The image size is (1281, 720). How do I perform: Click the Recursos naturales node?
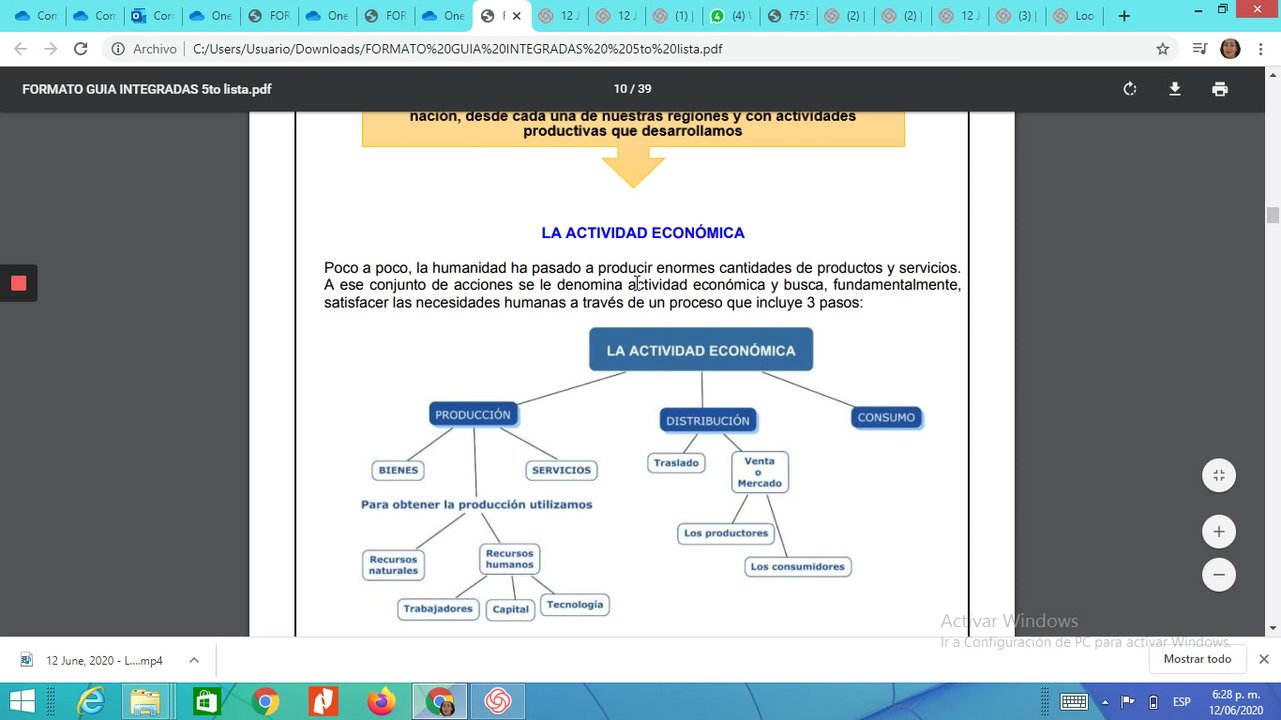coord(393,565)
